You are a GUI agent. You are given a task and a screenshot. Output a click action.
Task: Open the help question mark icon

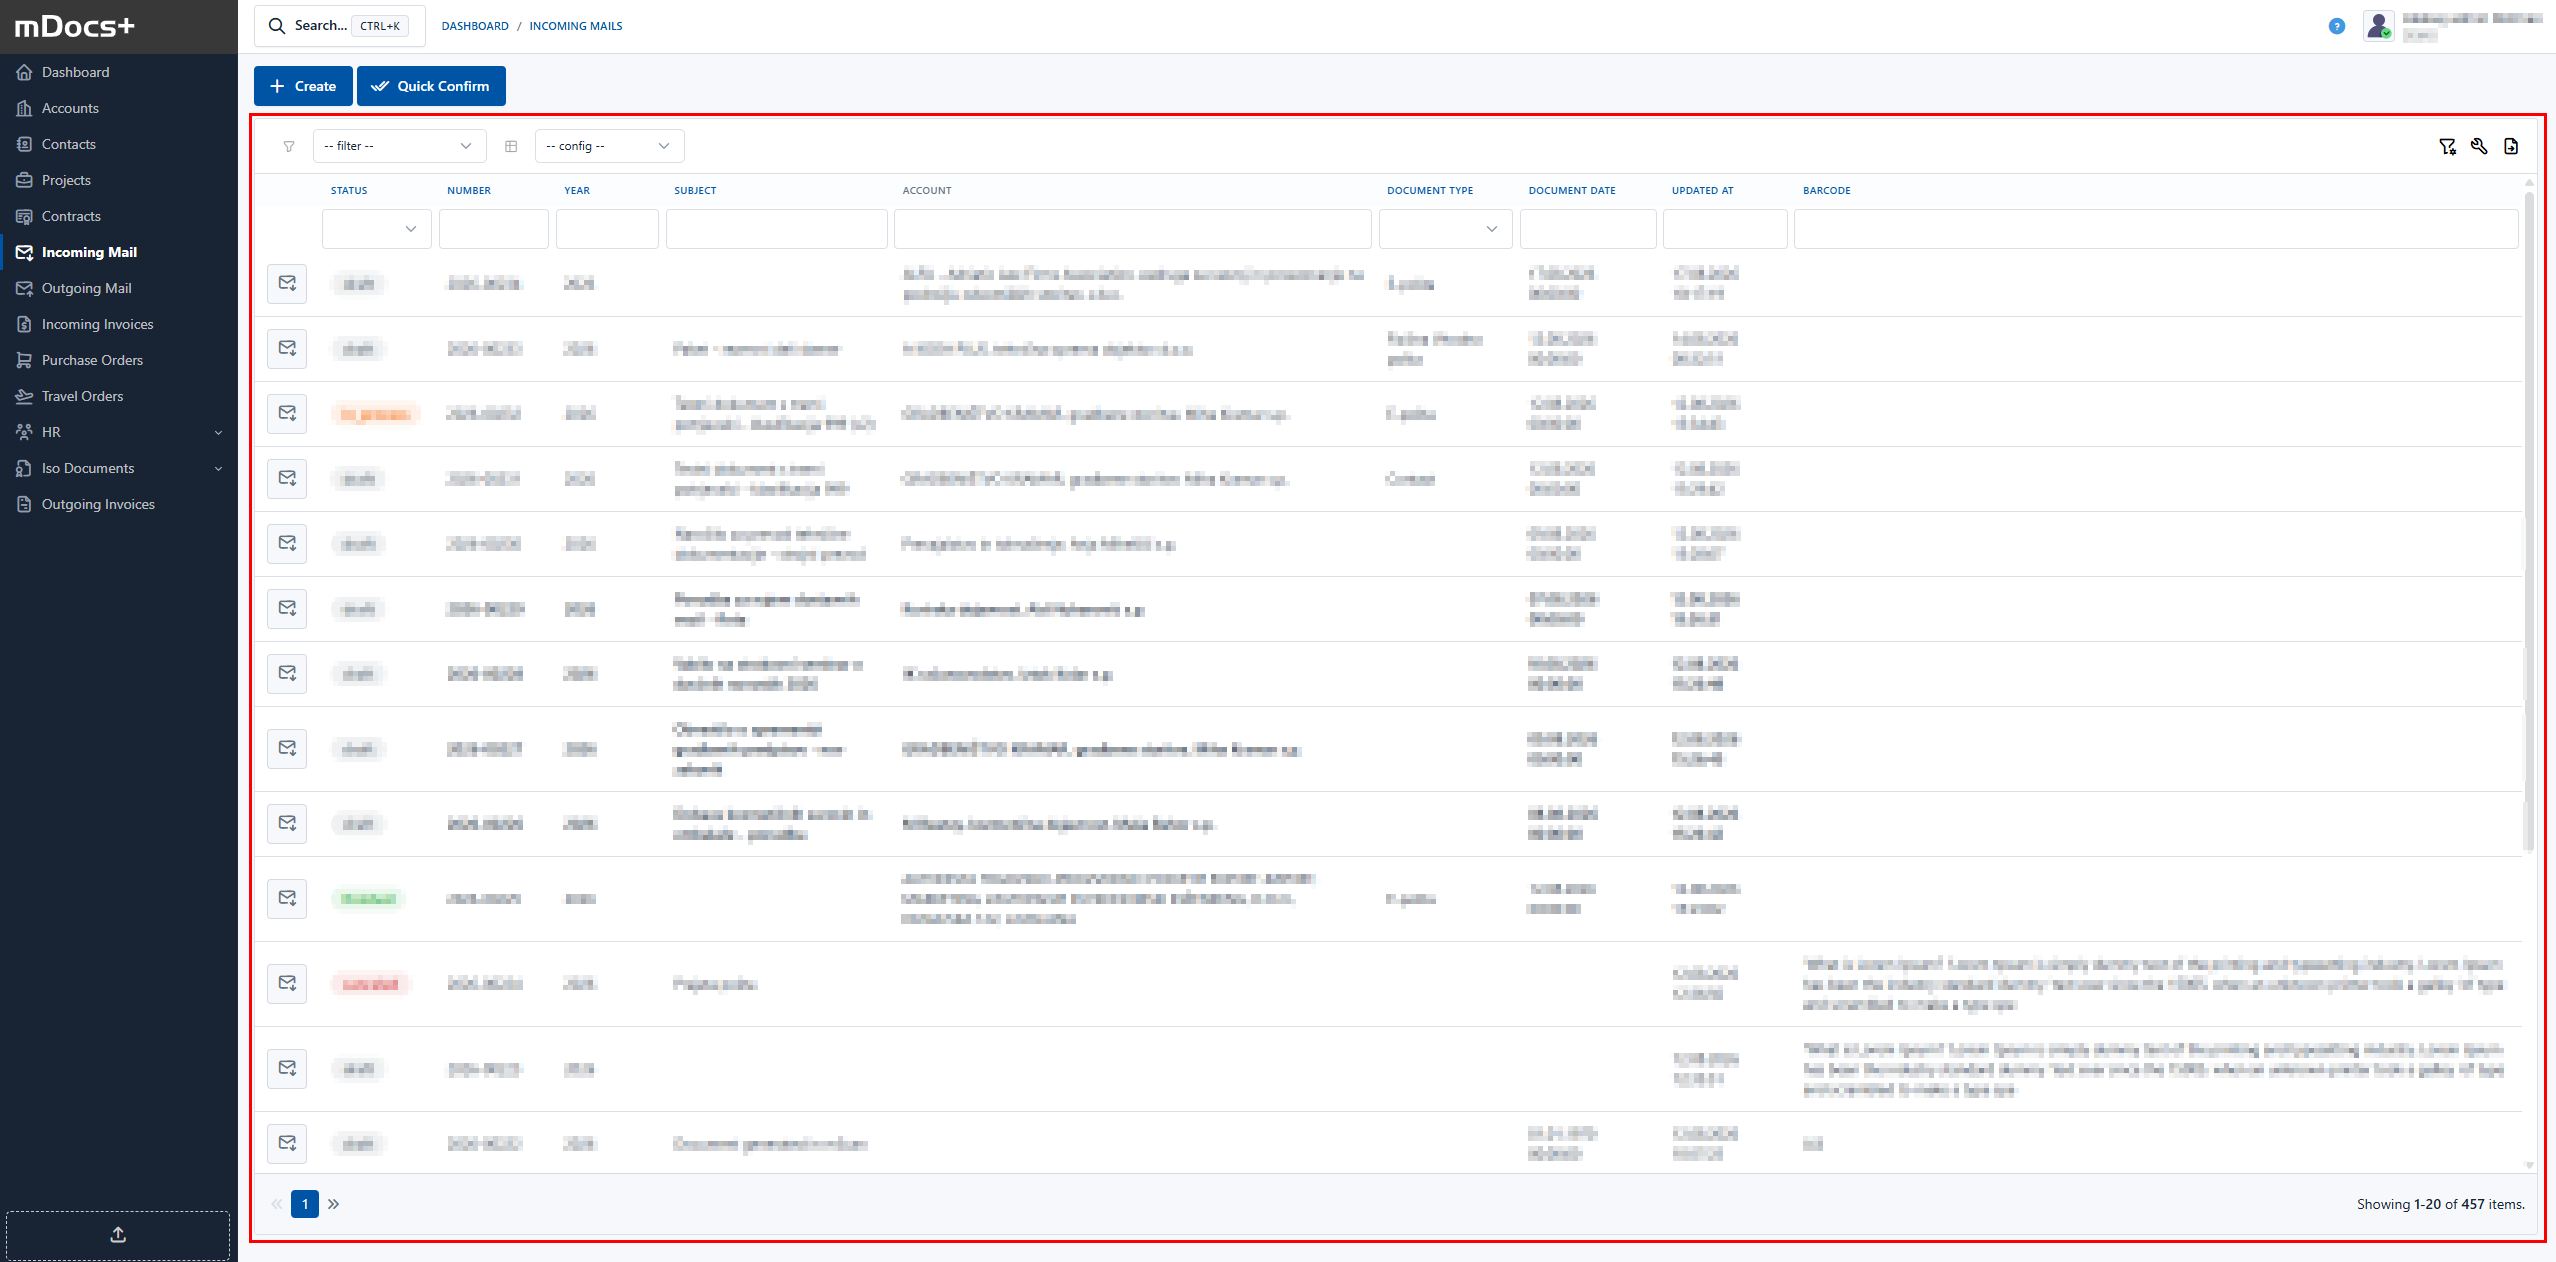tap(2337, 26)
